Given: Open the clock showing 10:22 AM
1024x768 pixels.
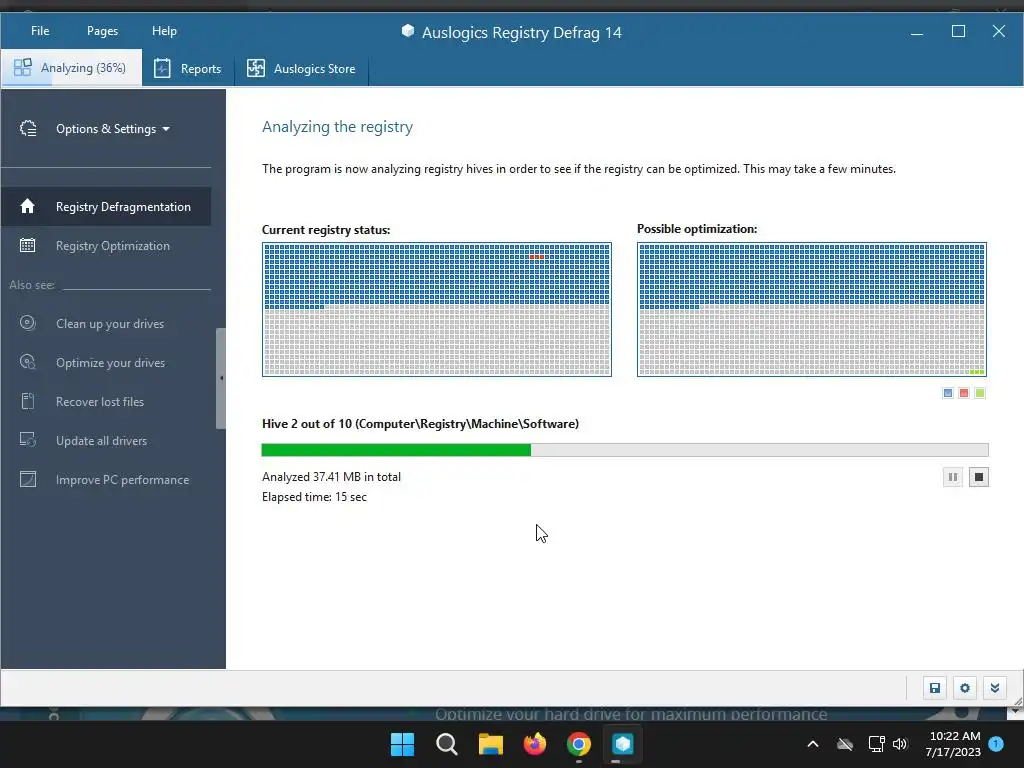Looking at the screenshot, I should click(953, 744).
